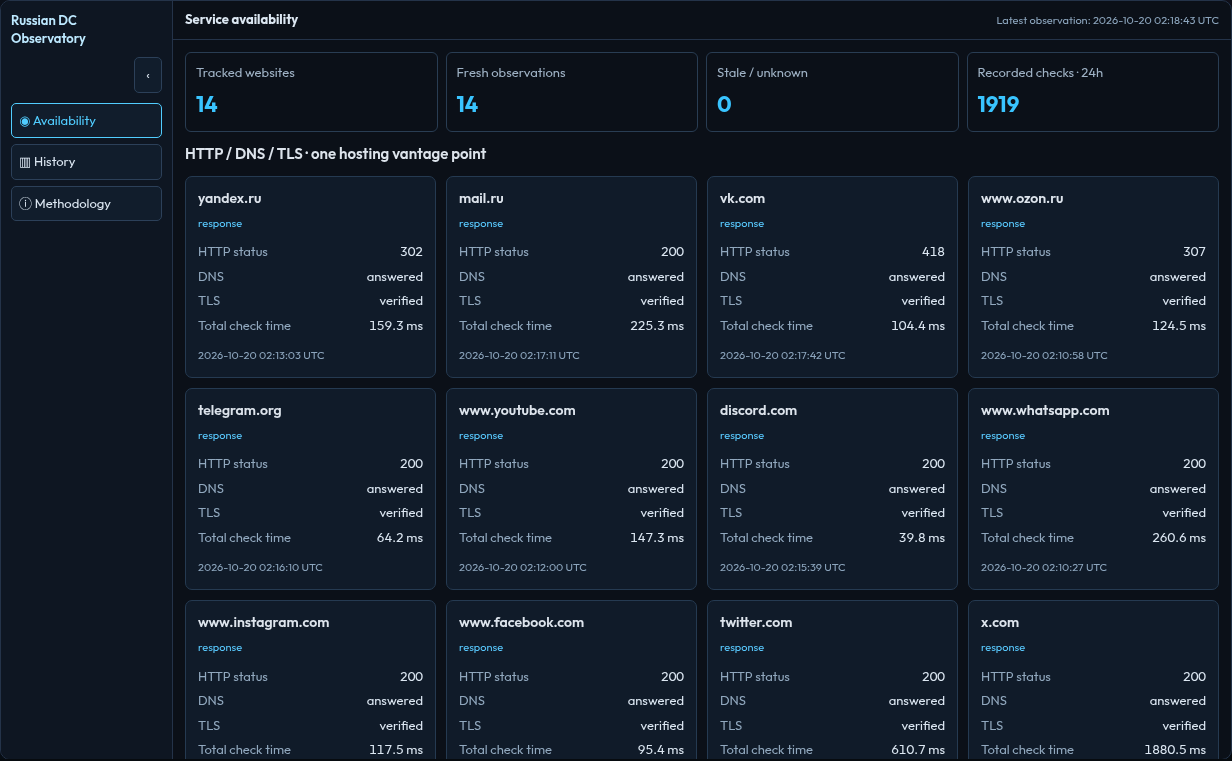Click vk.com check time 104.4 ms

918,326
